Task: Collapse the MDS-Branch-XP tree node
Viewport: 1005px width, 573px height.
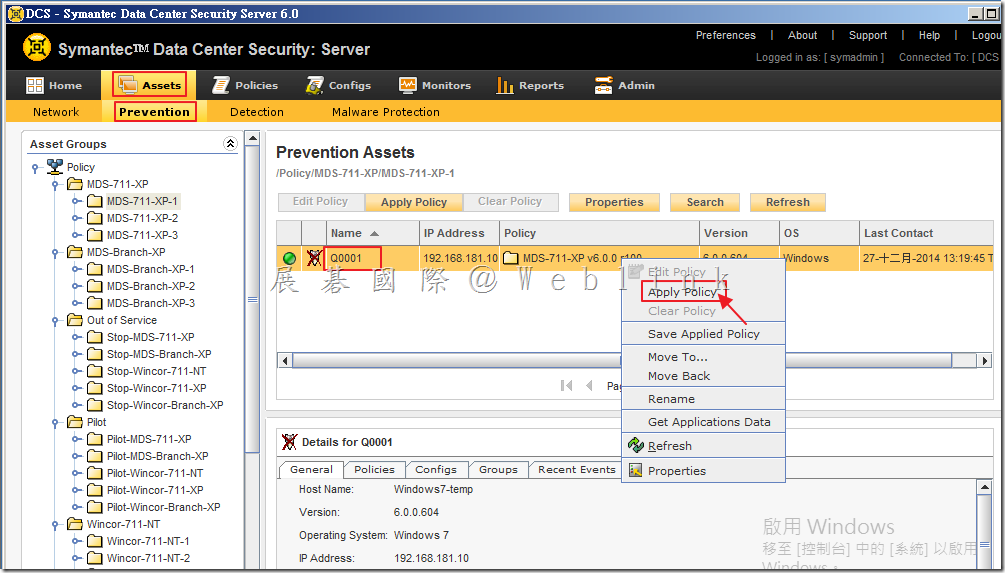Action: coord(56,253)
